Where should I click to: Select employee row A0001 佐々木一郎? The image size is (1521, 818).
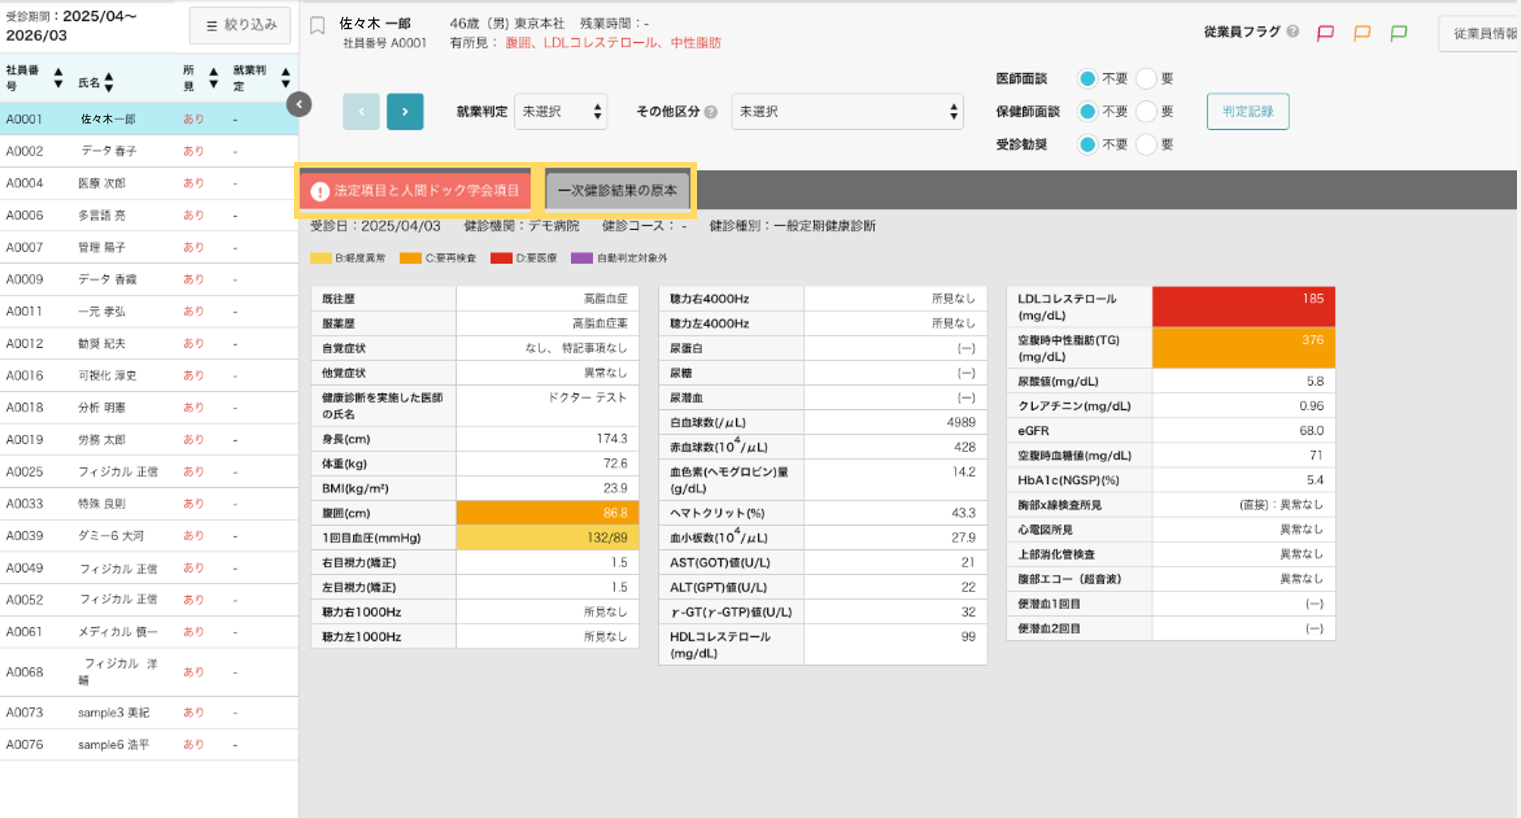(x=149, y=119)
